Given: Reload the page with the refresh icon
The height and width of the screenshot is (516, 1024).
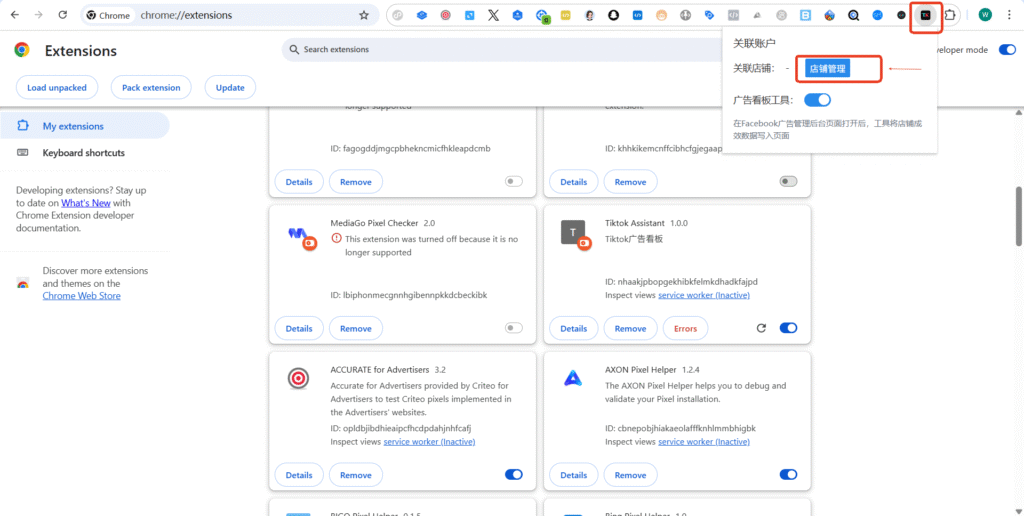Looking at the screenshot, I should [x=63, y=15].
